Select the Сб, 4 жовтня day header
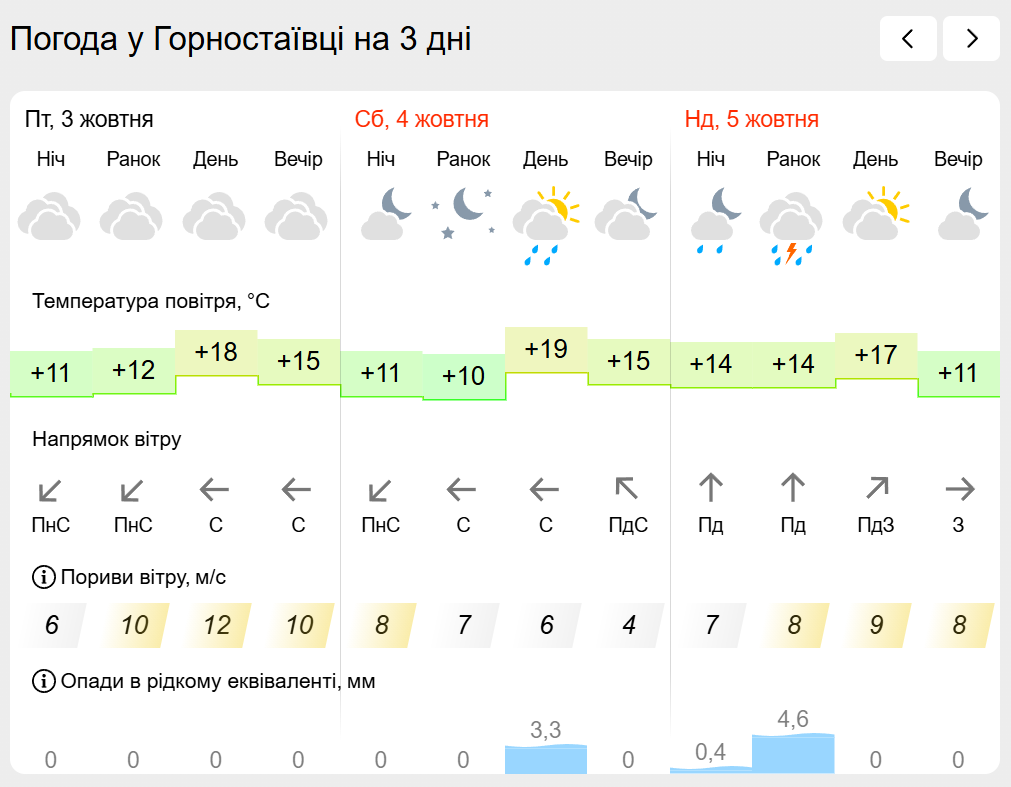 [421, 120]
